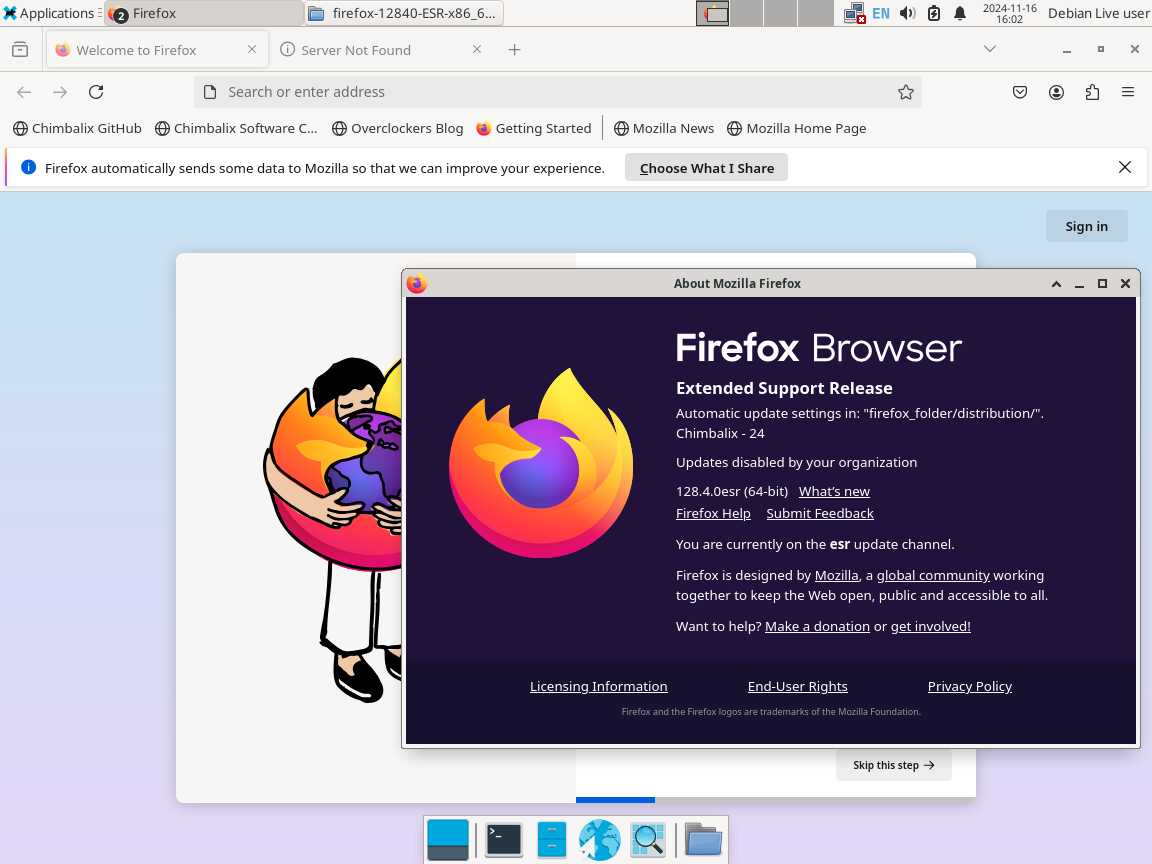Click the forward navigation arrow
Screen dimensions: 1152x864
pos(60,92)
